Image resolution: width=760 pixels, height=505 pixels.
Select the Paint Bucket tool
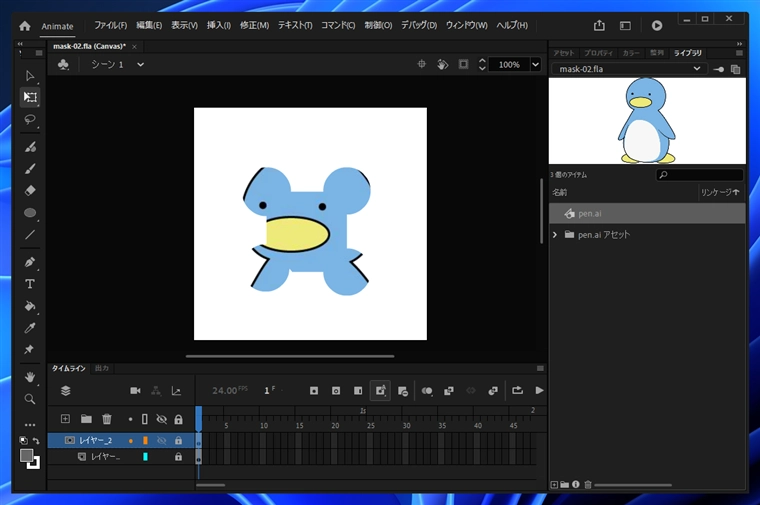pos(30,306)
